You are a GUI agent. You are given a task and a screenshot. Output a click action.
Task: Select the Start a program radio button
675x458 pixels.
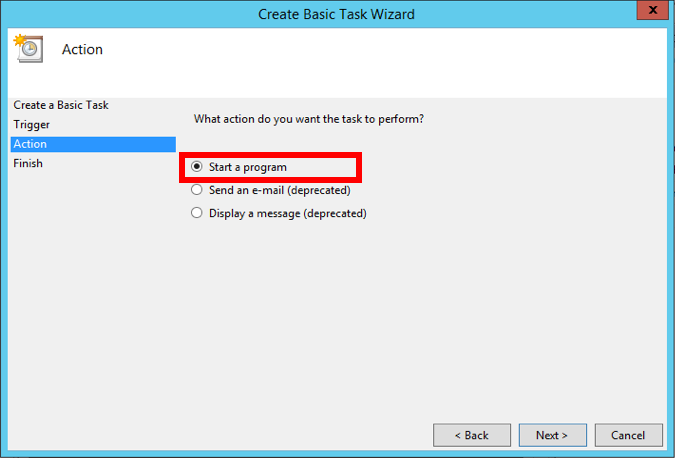(x=197, y=167)
